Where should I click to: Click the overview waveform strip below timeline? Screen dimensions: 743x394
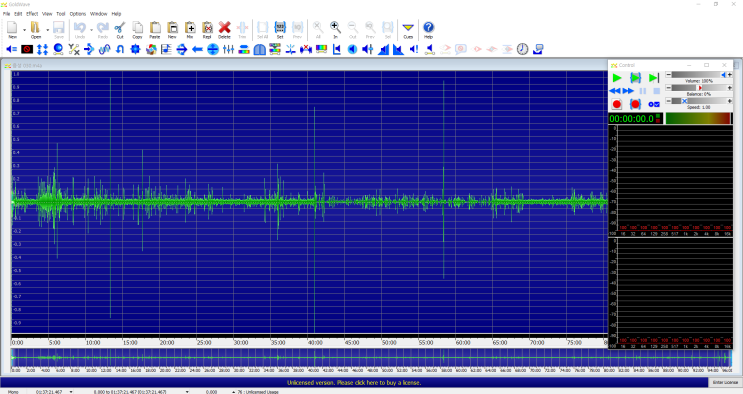(x=372, y=357)
